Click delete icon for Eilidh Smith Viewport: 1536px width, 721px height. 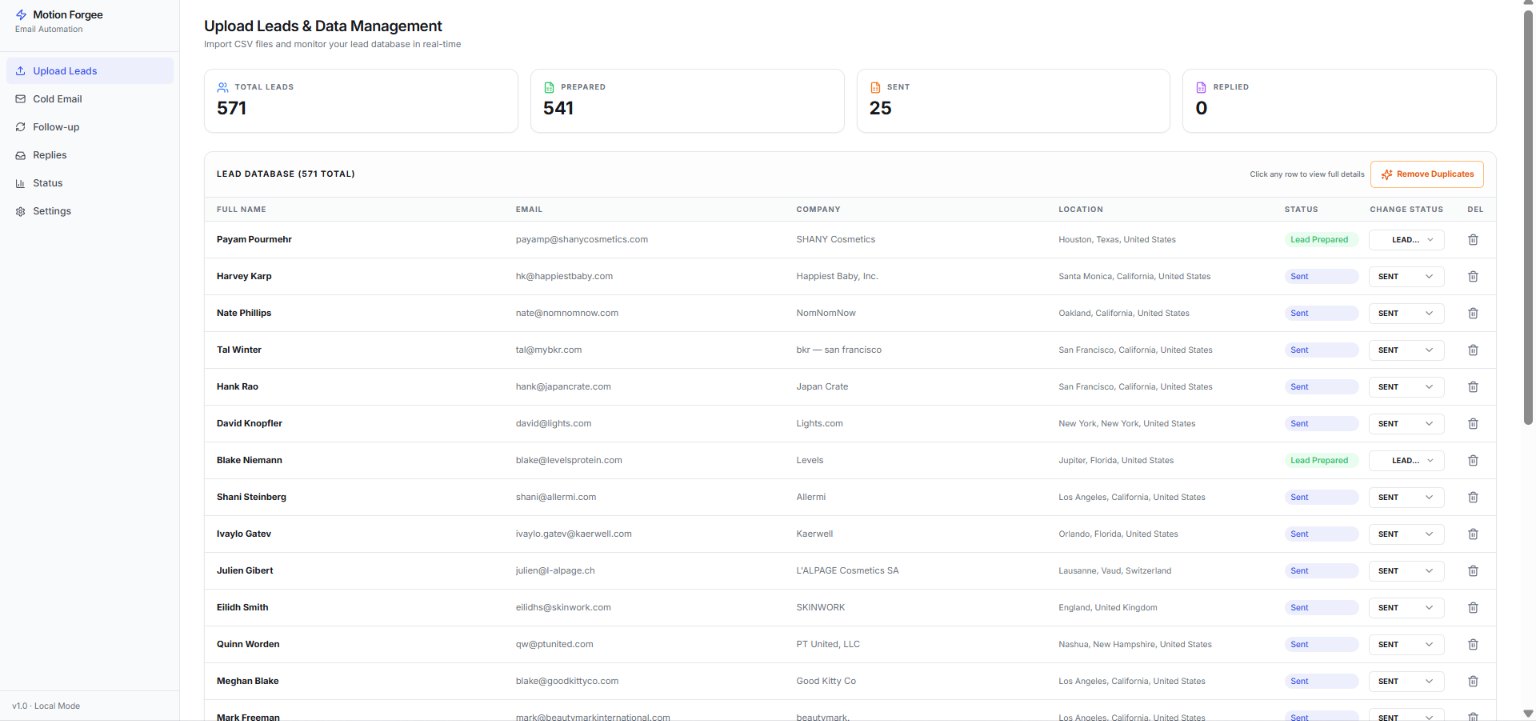1472,608
